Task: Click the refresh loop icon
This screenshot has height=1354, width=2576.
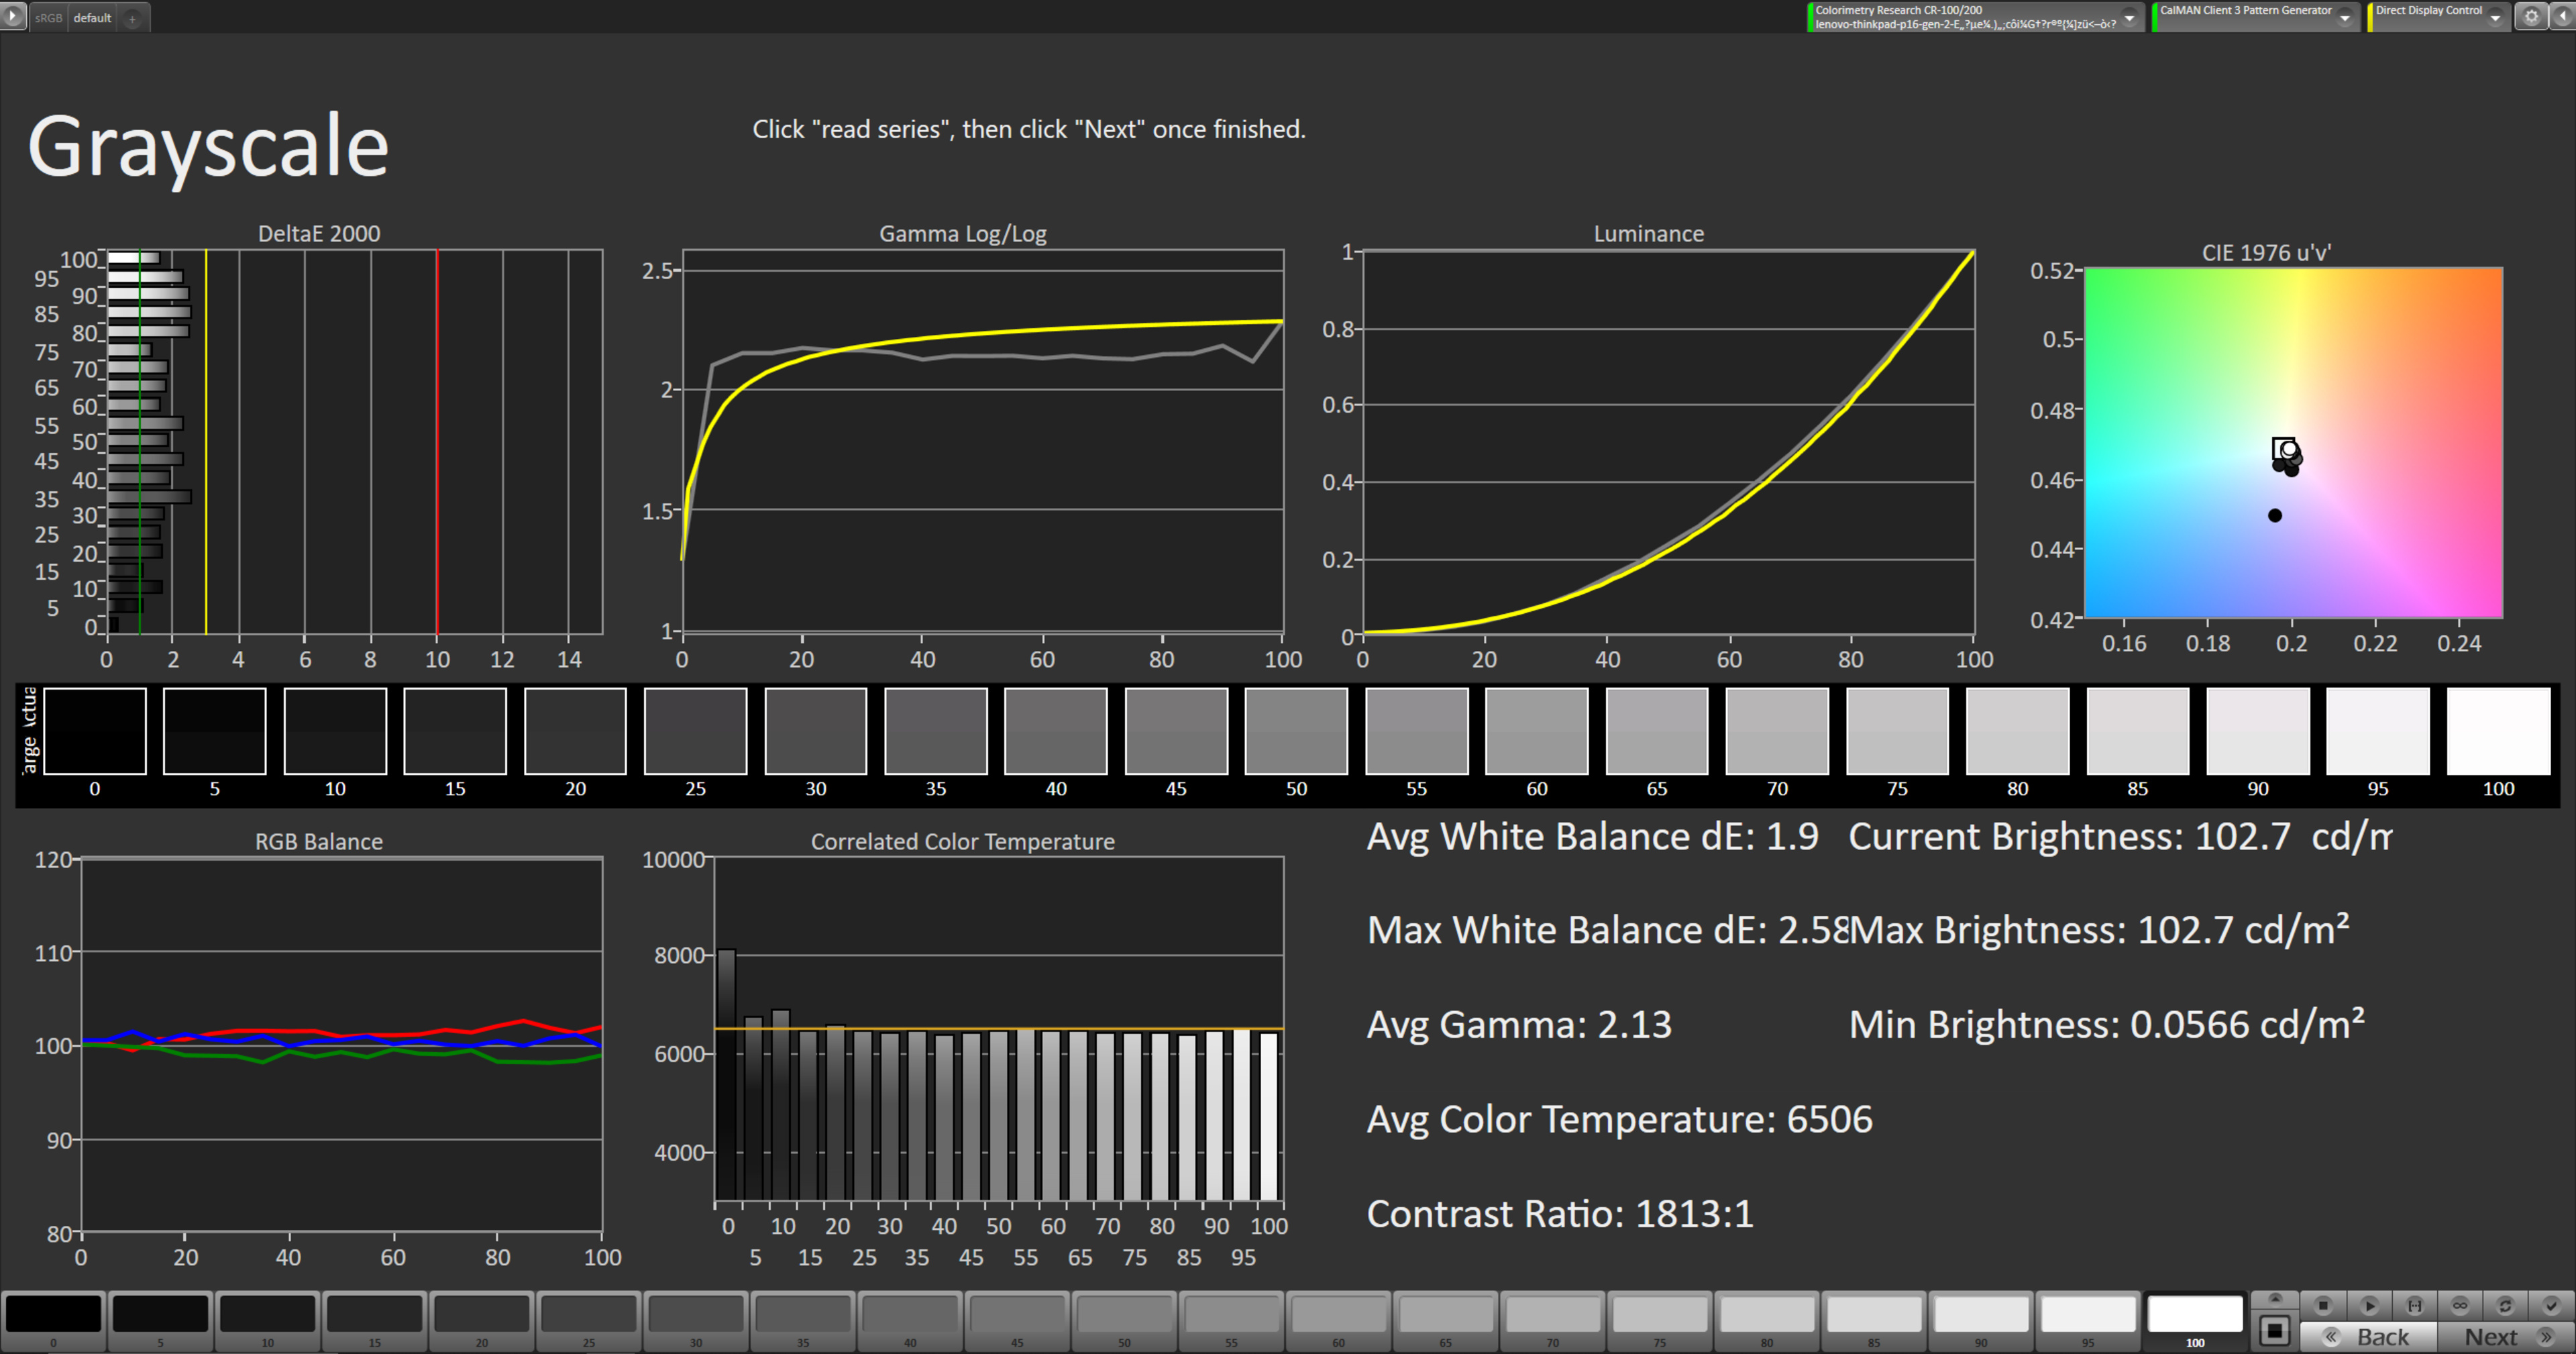Action: (x=2505, y=1305)
